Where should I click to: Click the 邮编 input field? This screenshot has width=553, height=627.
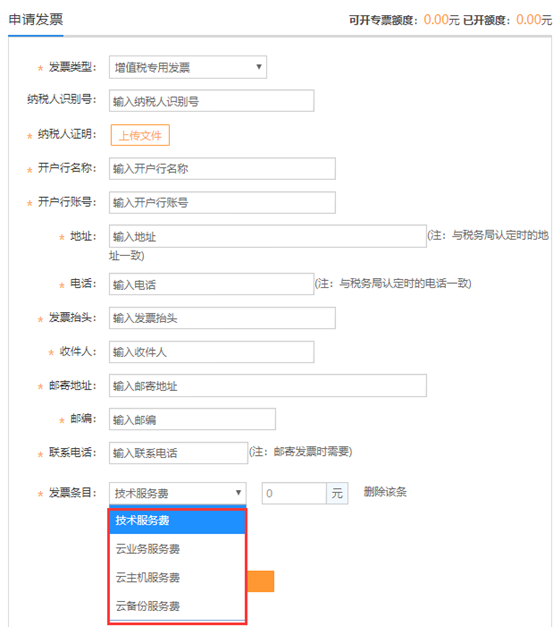click(192, 419)
